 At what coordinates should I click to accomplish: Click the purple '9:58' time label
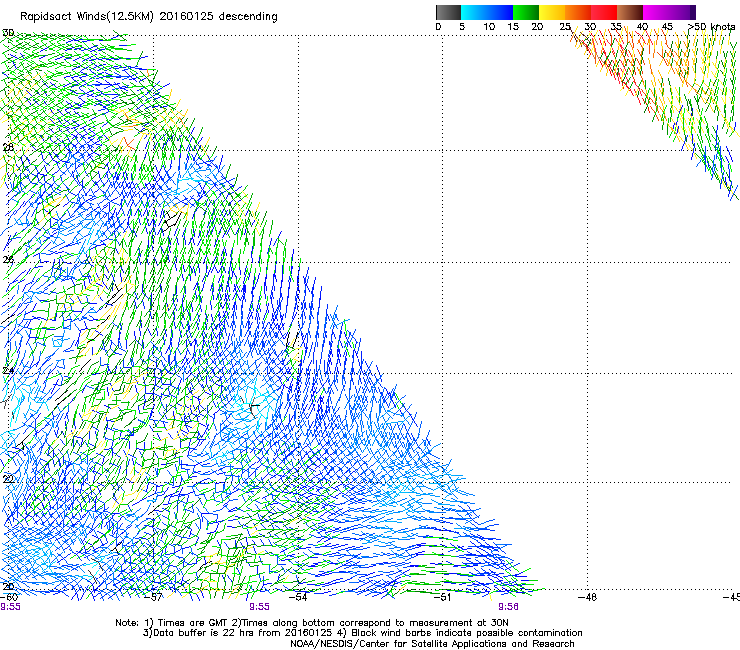coord(508,607)
